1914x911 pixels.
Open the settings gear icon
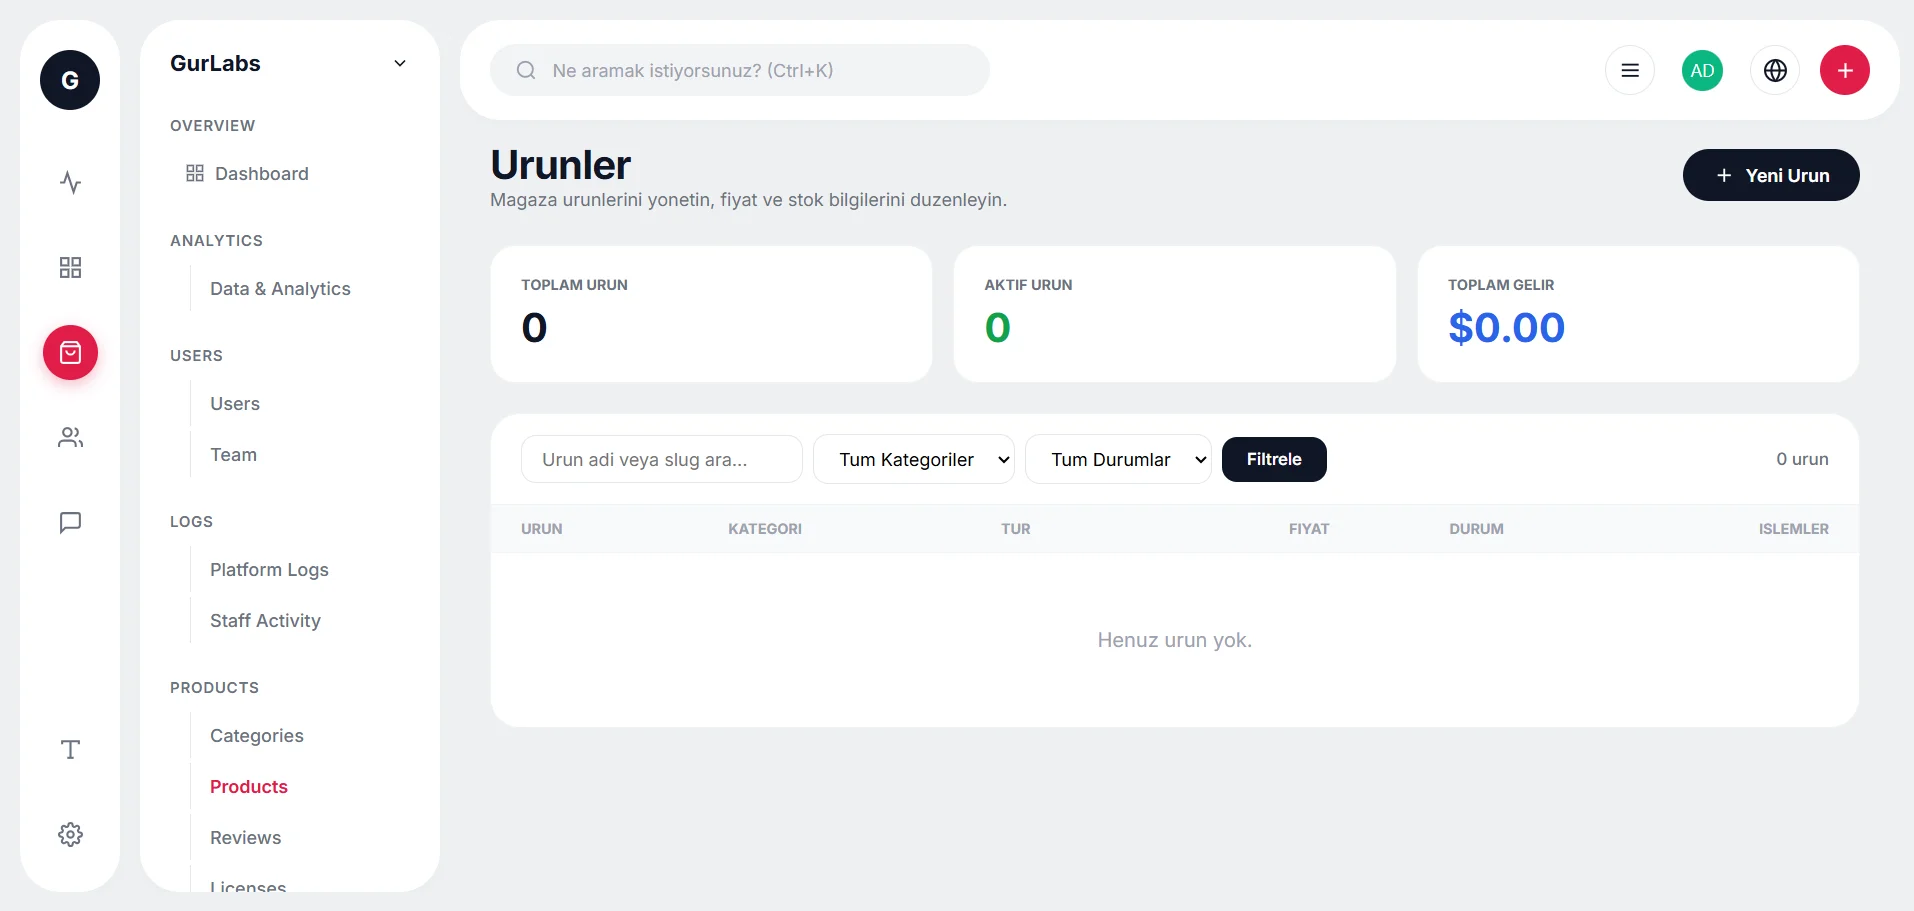[70, 834]
